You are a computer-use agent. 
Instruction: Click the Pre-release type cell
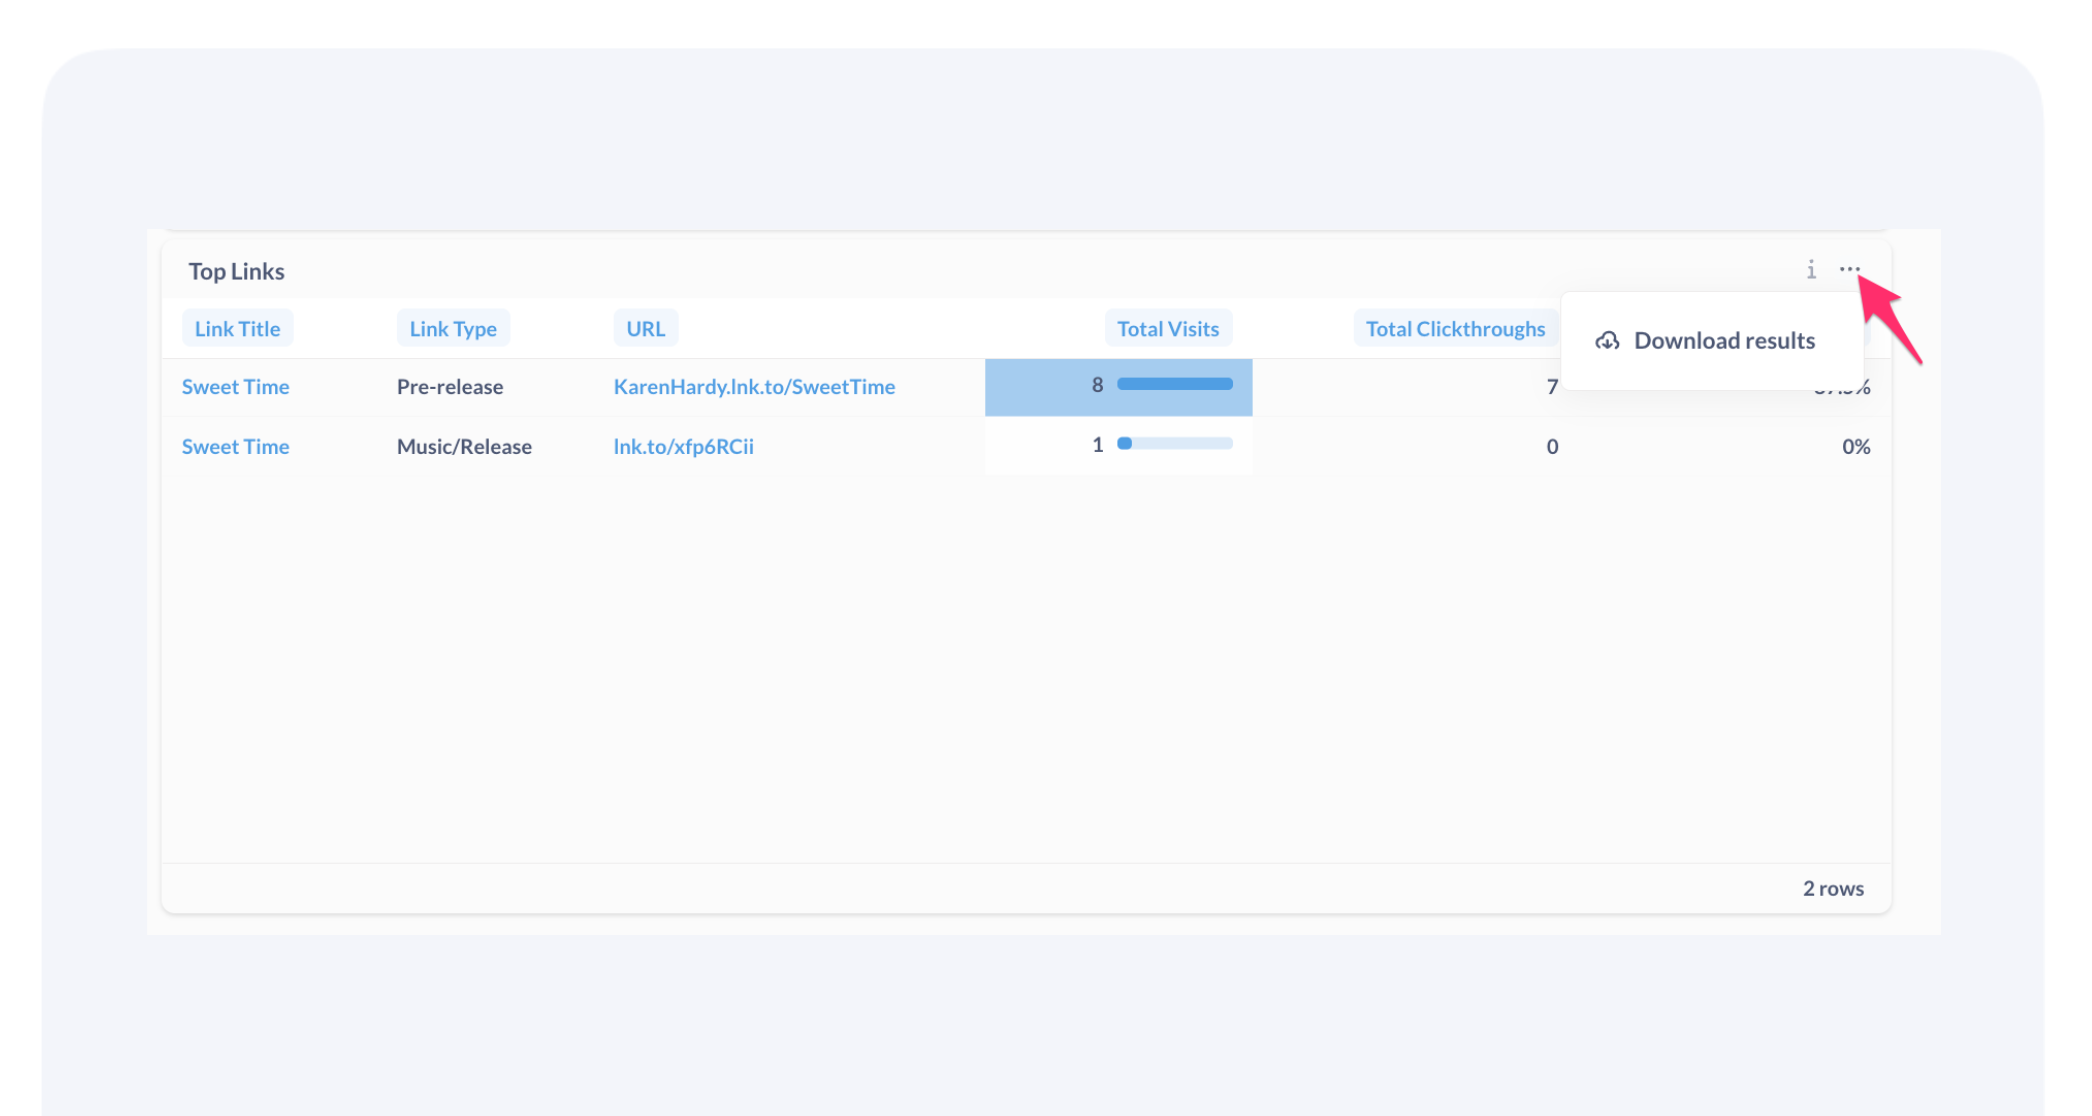[x=450, y=387]
